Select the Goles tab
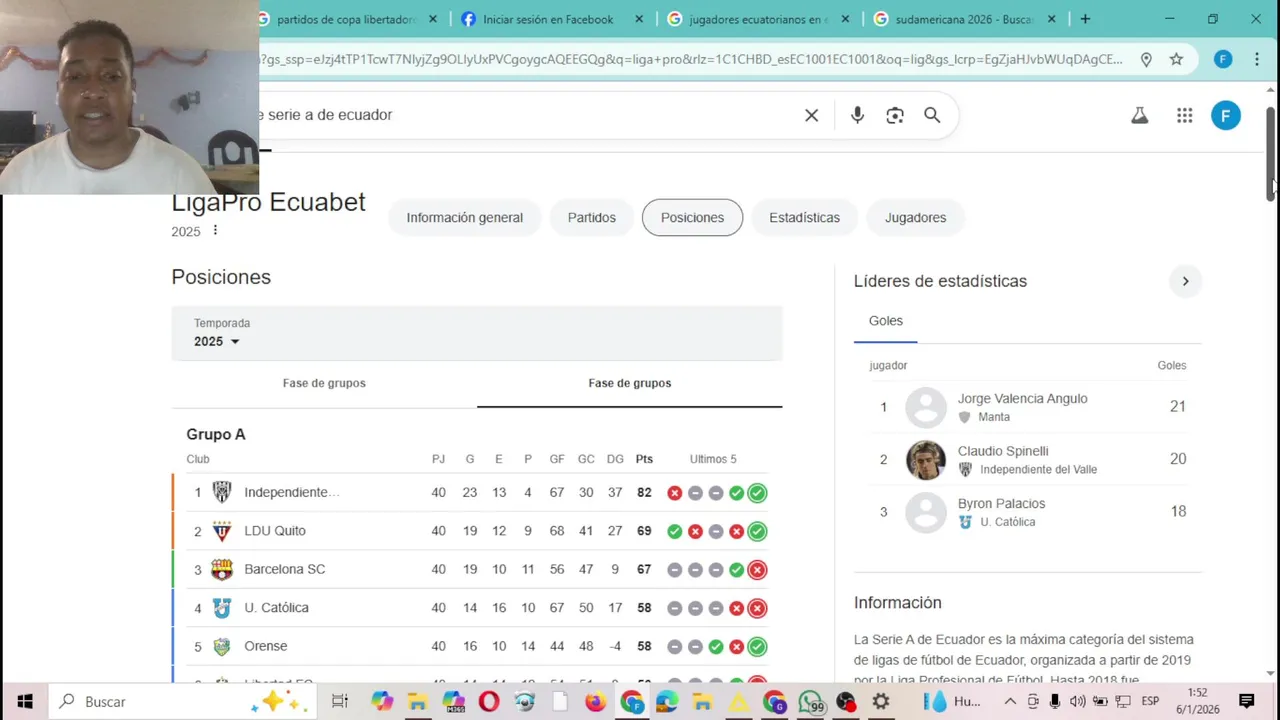This screenshot has width=1280, height=720. (x=886, y=321)
